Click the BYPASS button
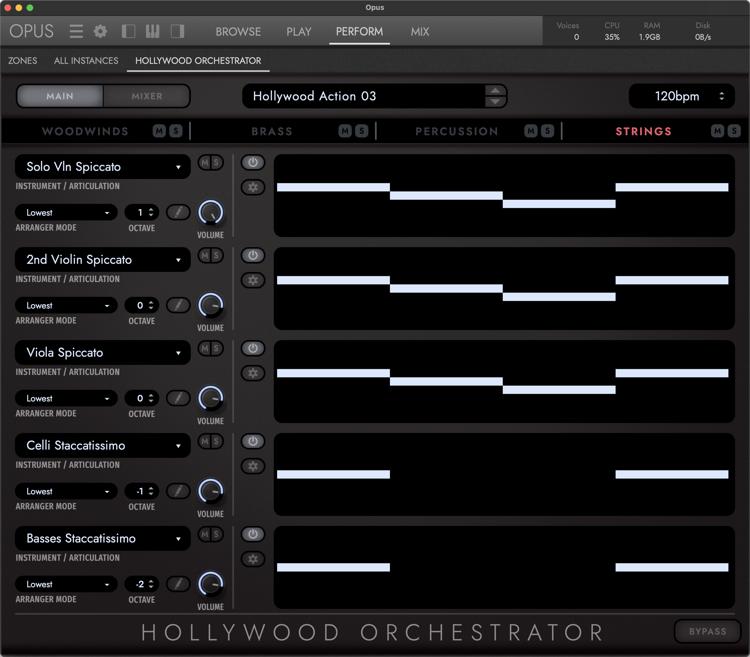 pyautogui.click(x=707, y=632)
